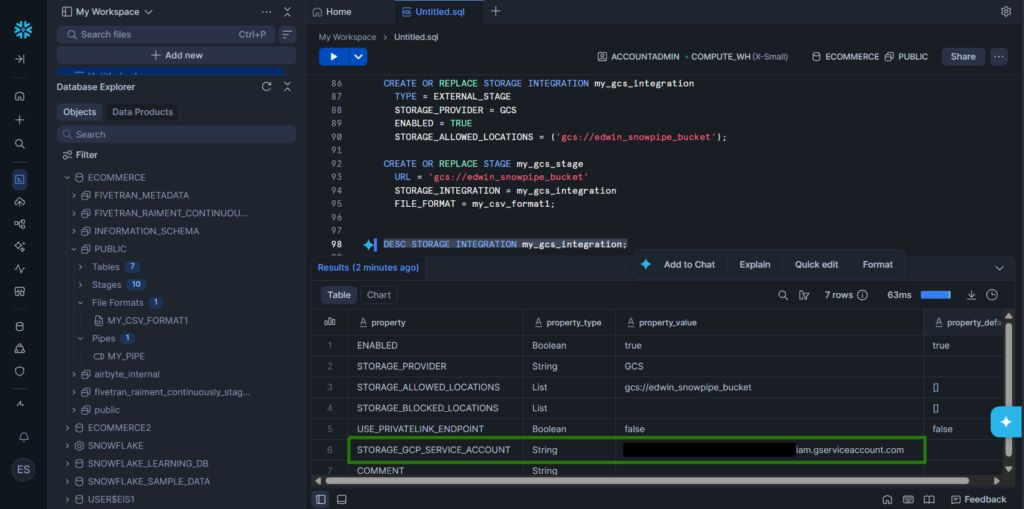Collapse the File Formats folder
The height and width of the screenshot is (509, 1024).
click(80, 303)
